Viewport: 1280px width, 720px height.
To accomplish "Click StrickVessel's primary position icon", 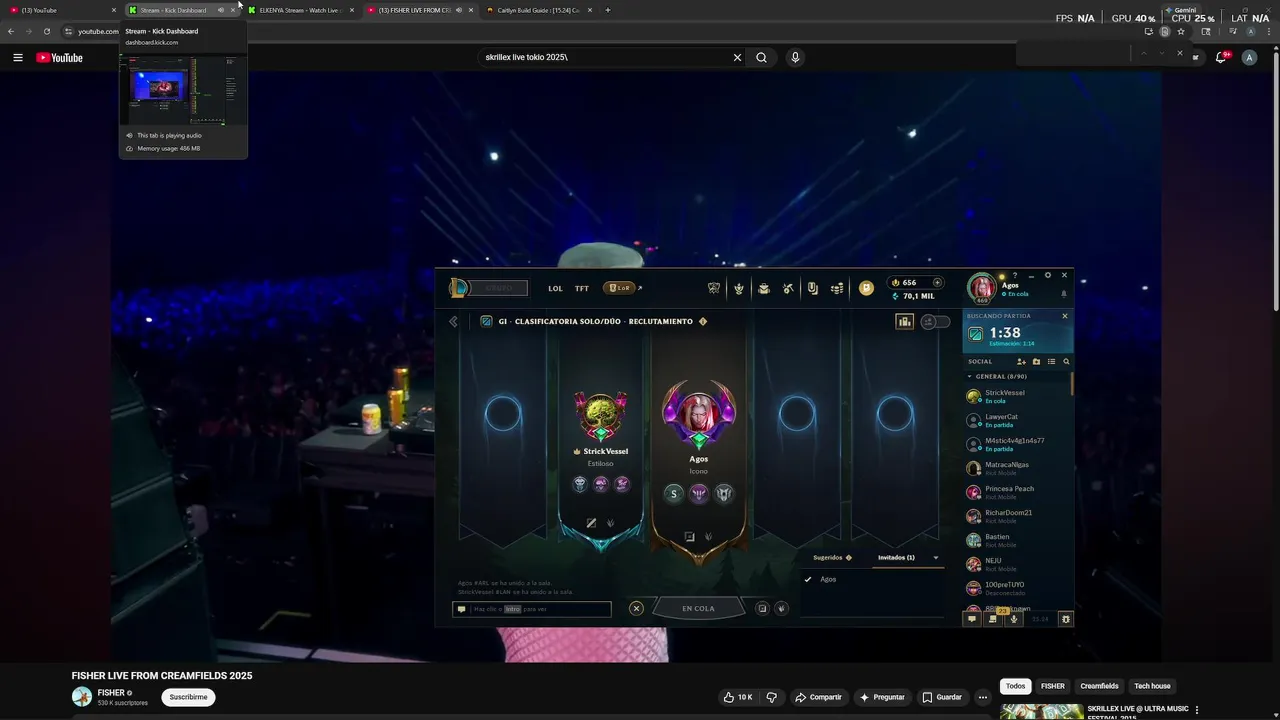I will pos(591,523).
